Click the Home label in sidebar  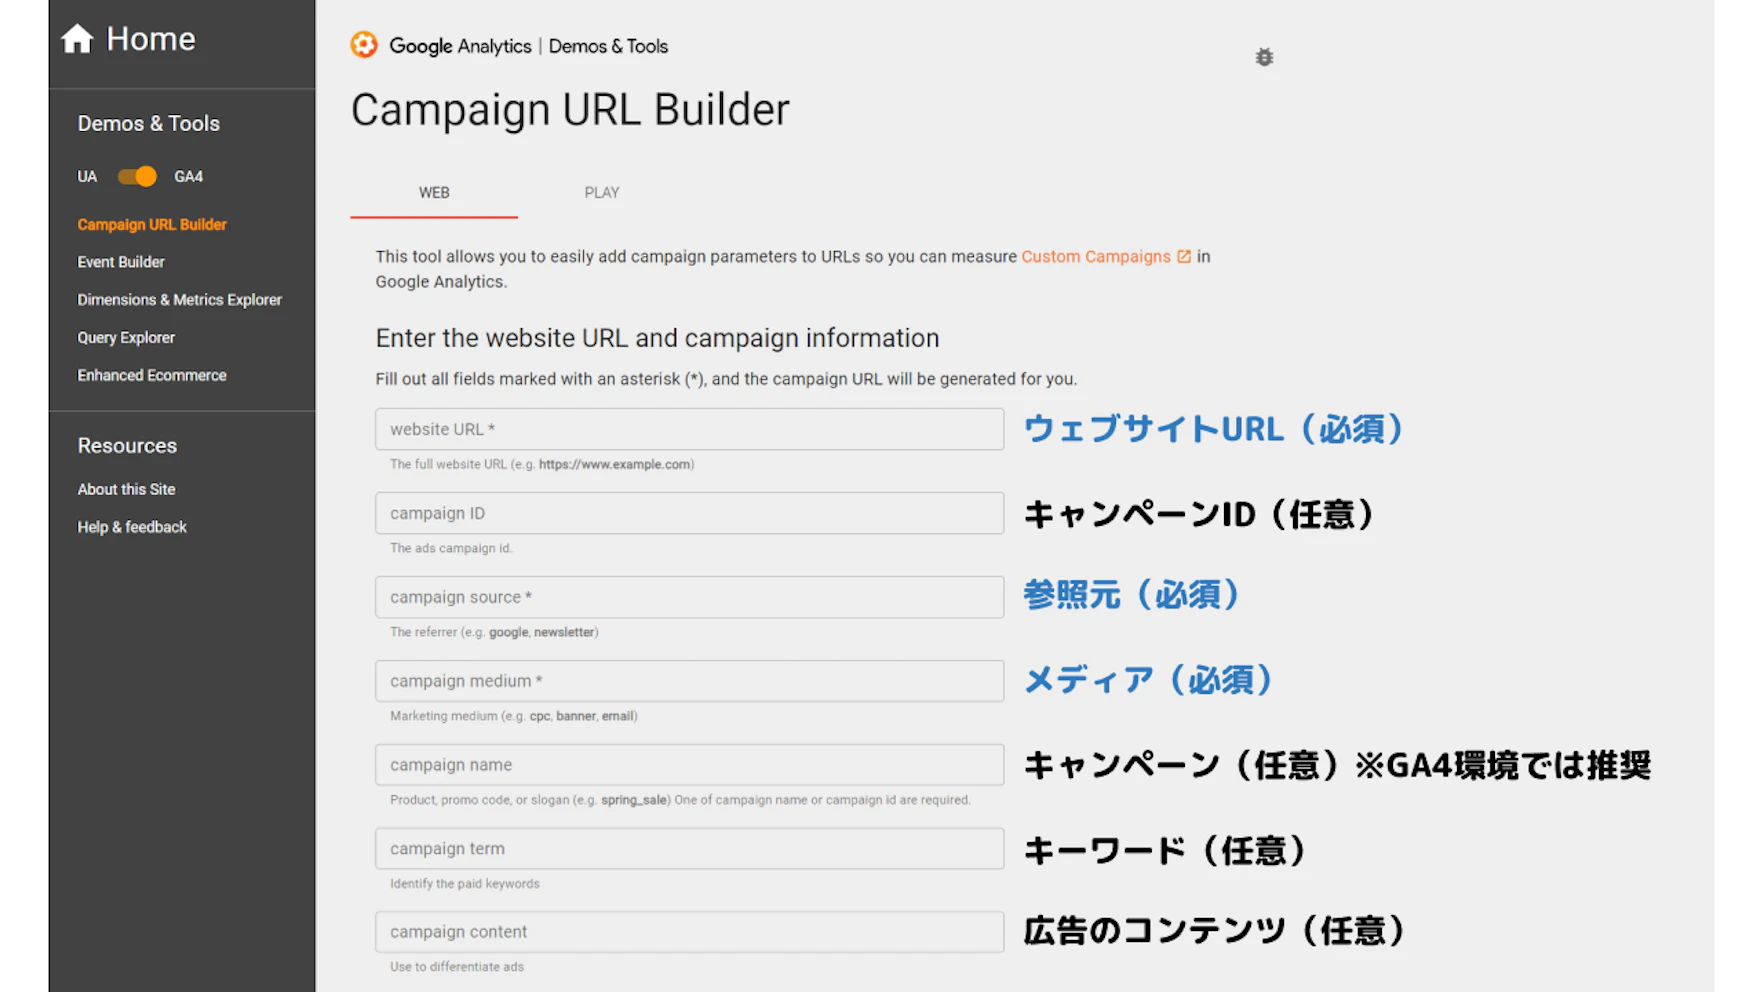click(151, 39)
